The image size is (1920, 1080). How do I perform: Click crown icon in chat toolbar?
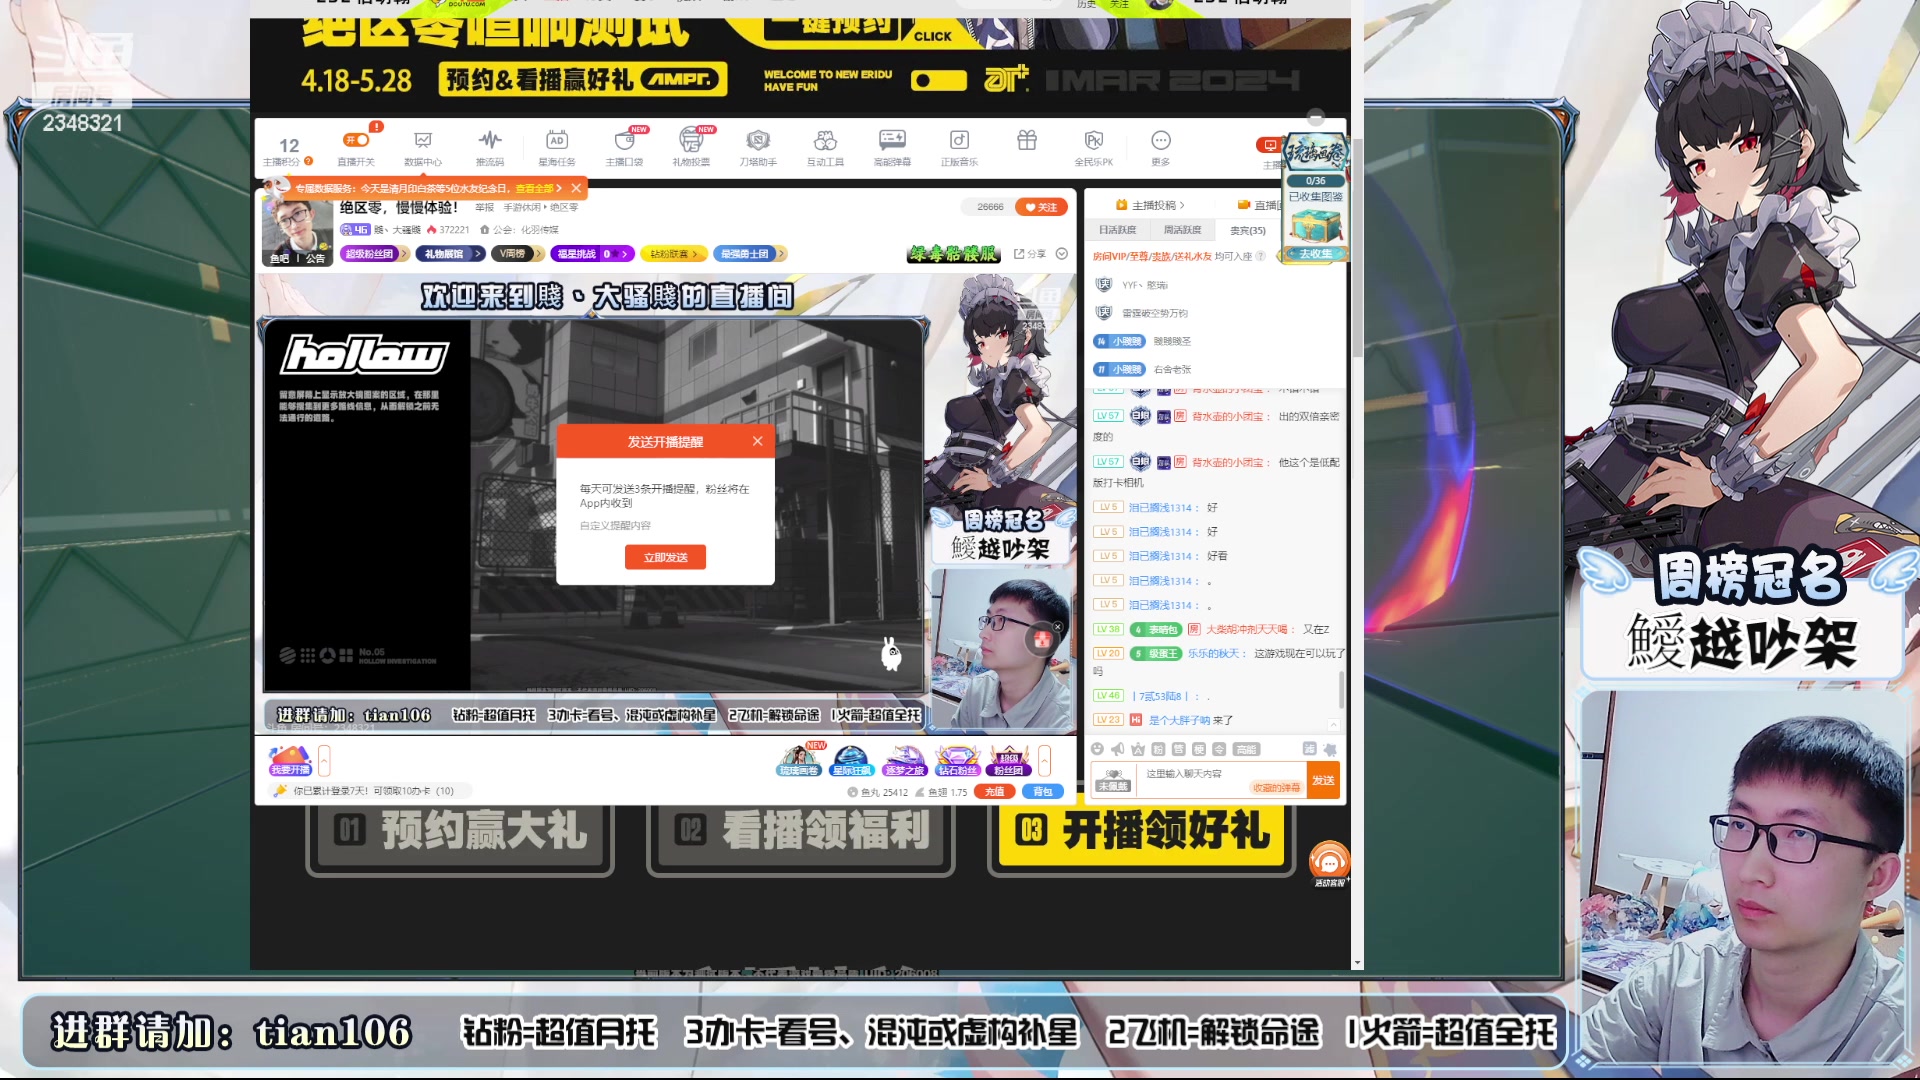click(1138, 749)
